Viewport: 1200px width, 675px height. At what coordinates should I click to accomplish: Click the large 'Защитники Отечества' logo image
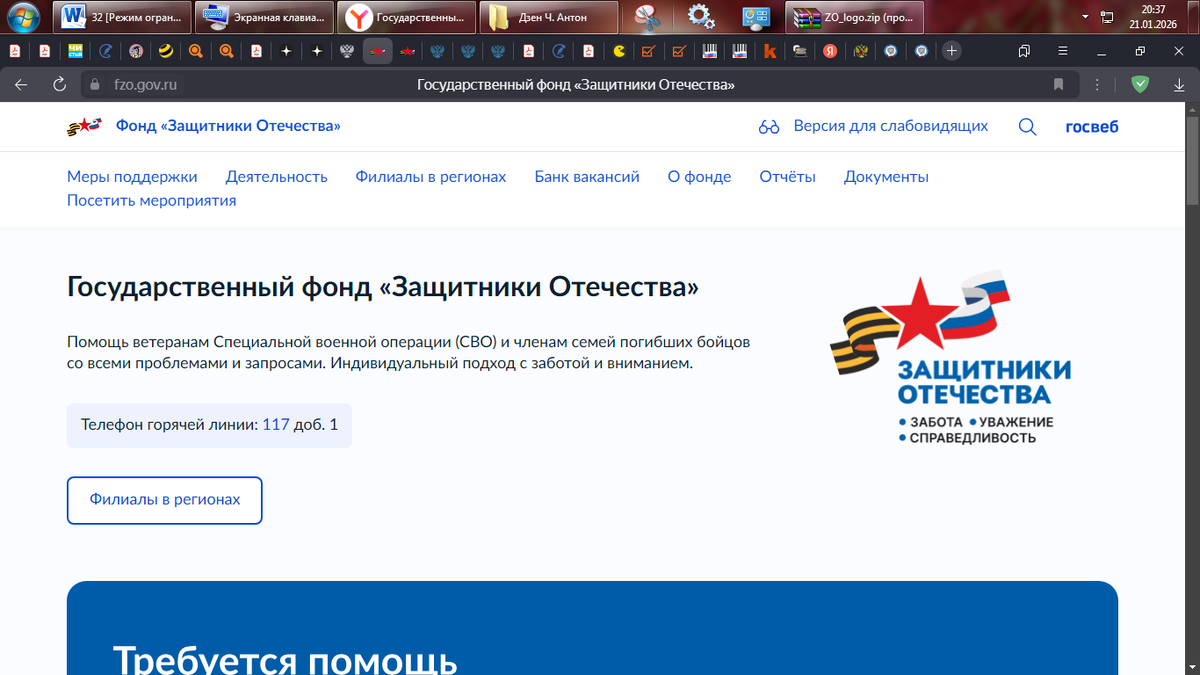click(950, 357)
